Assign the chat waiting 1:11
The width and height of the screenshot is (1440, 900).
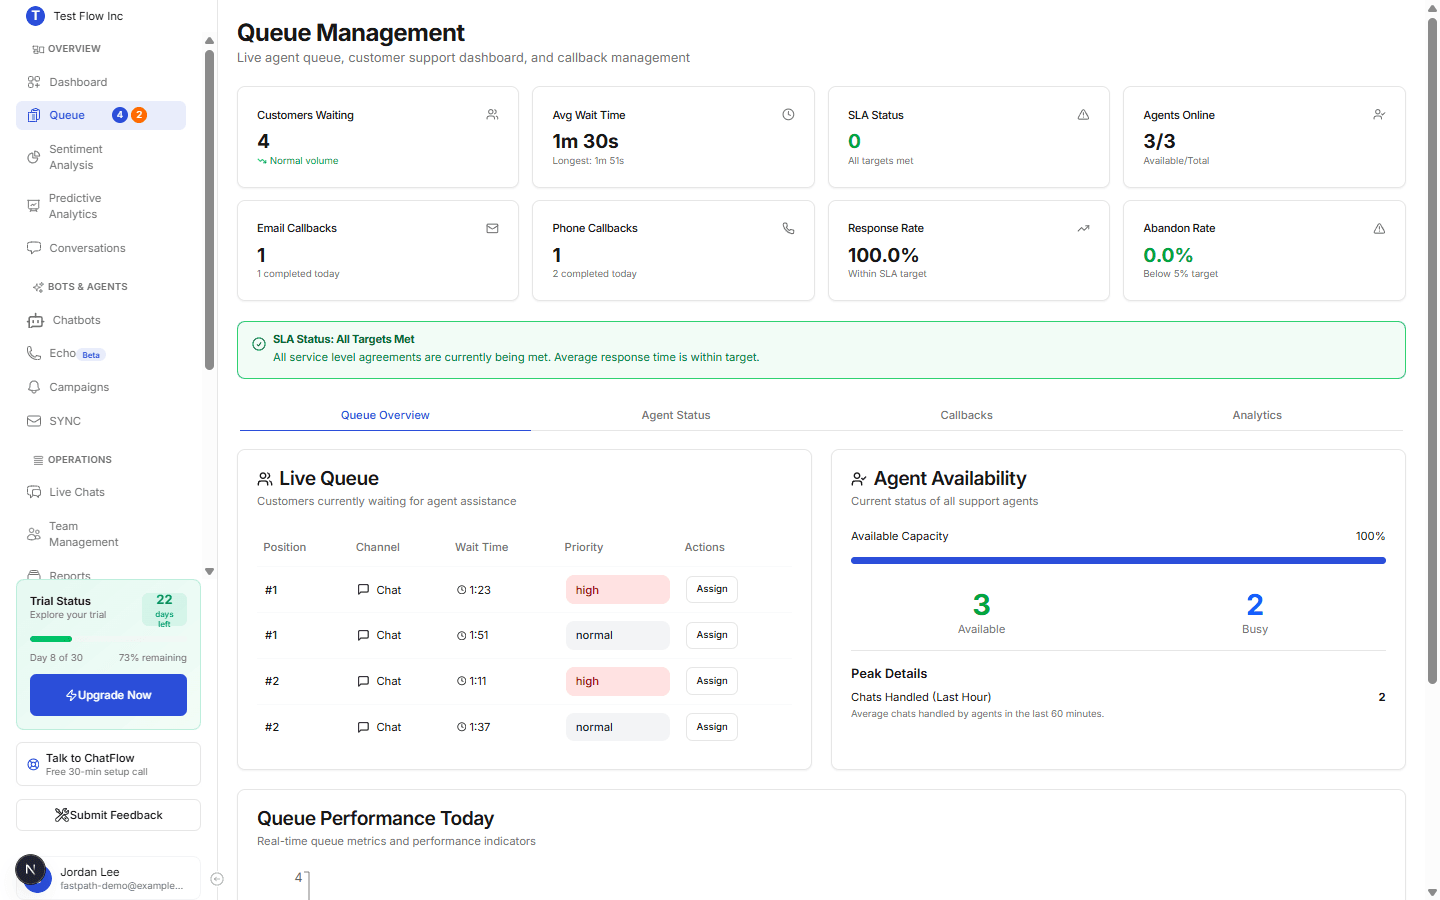(712, 681)
